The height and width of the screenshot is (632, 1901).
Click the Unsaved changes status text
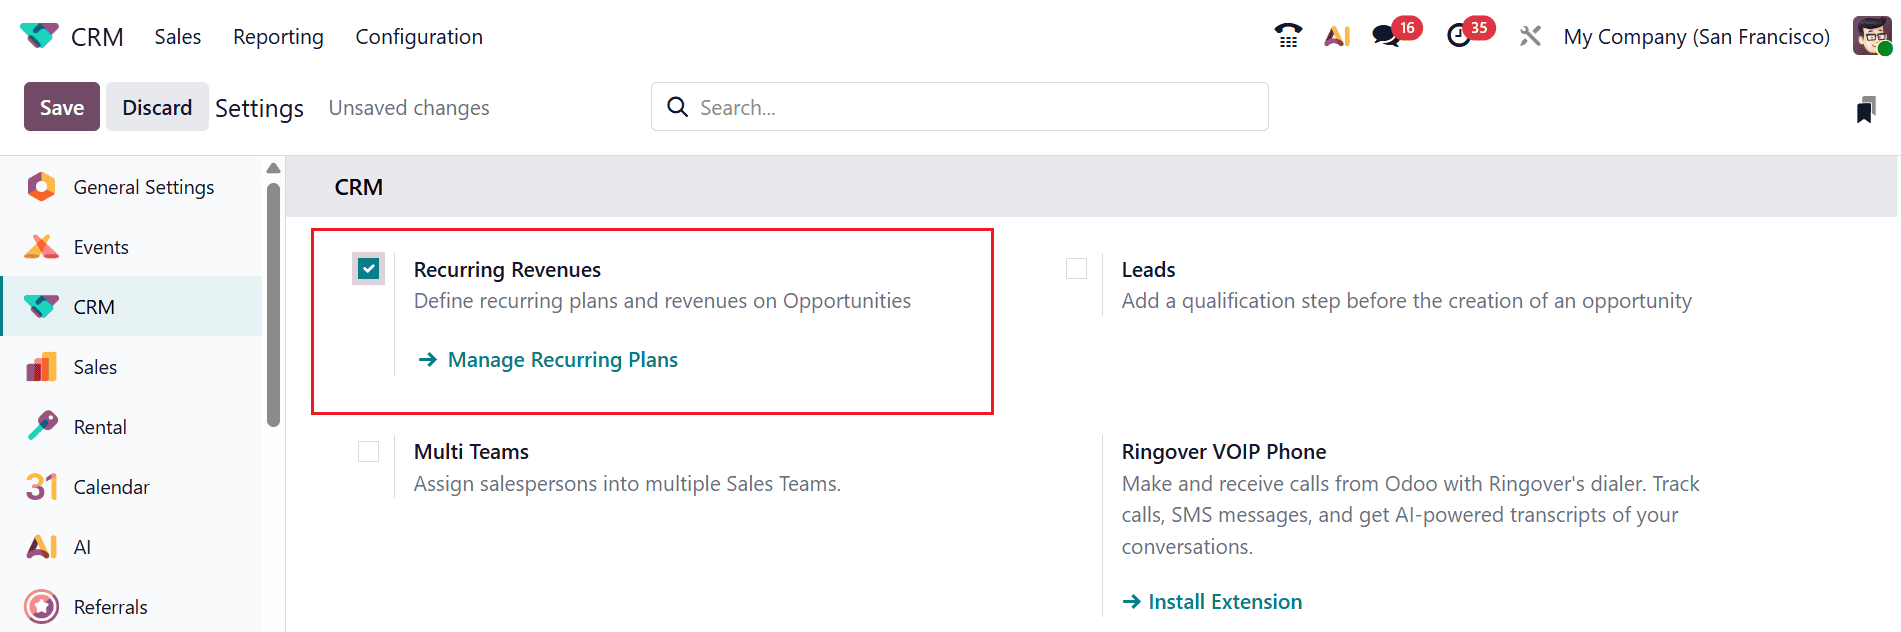(x=409, y=107)
